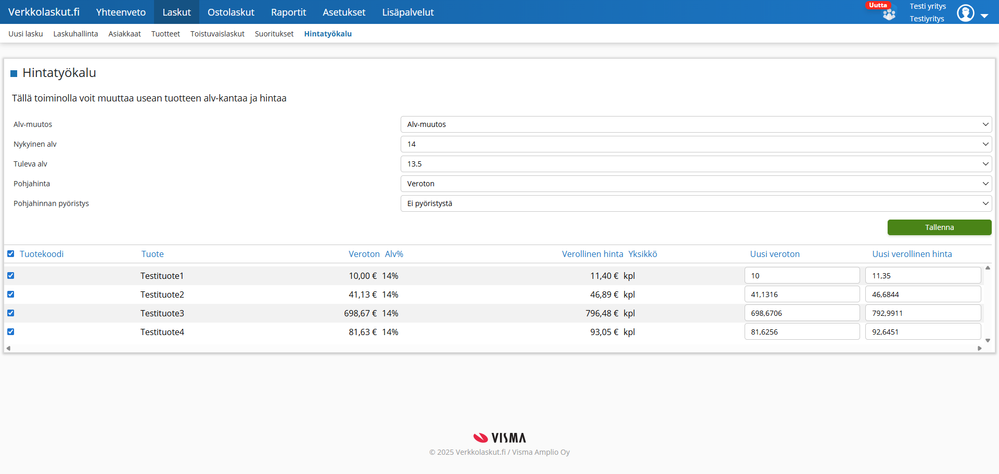Click the Uutta community people icon
The height and width of the screenshot is (474, 999).
tap(888, 15)
